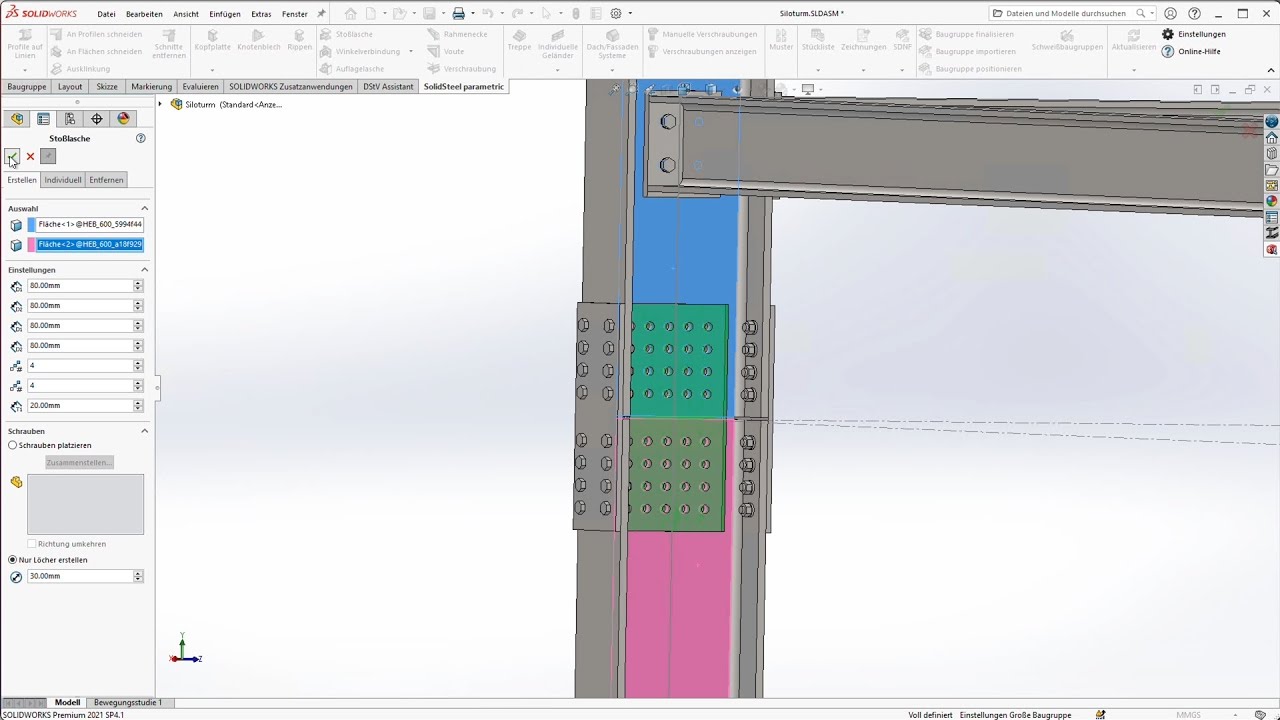Select Nur Löcher erstellen radio button
This screenshot has width=1280, height=720.
(13, 560)
